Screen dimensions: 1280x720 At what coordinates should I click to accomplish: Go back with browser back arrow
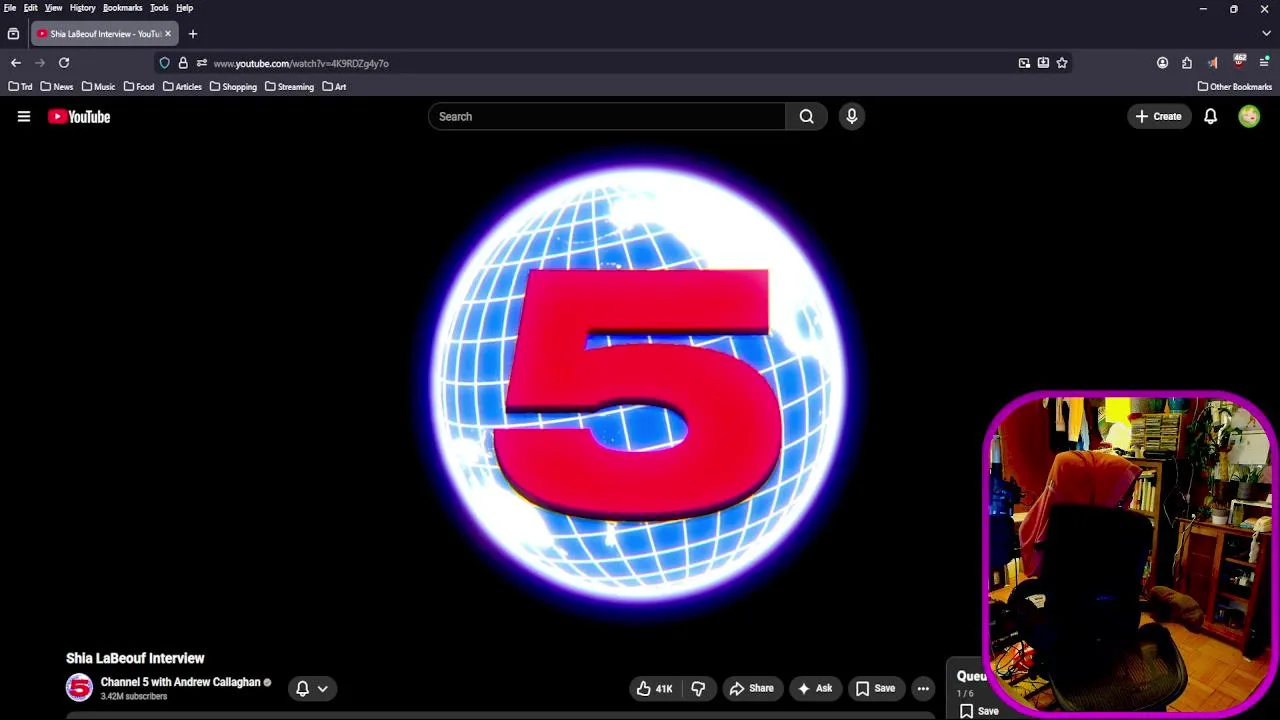(16, 63)
